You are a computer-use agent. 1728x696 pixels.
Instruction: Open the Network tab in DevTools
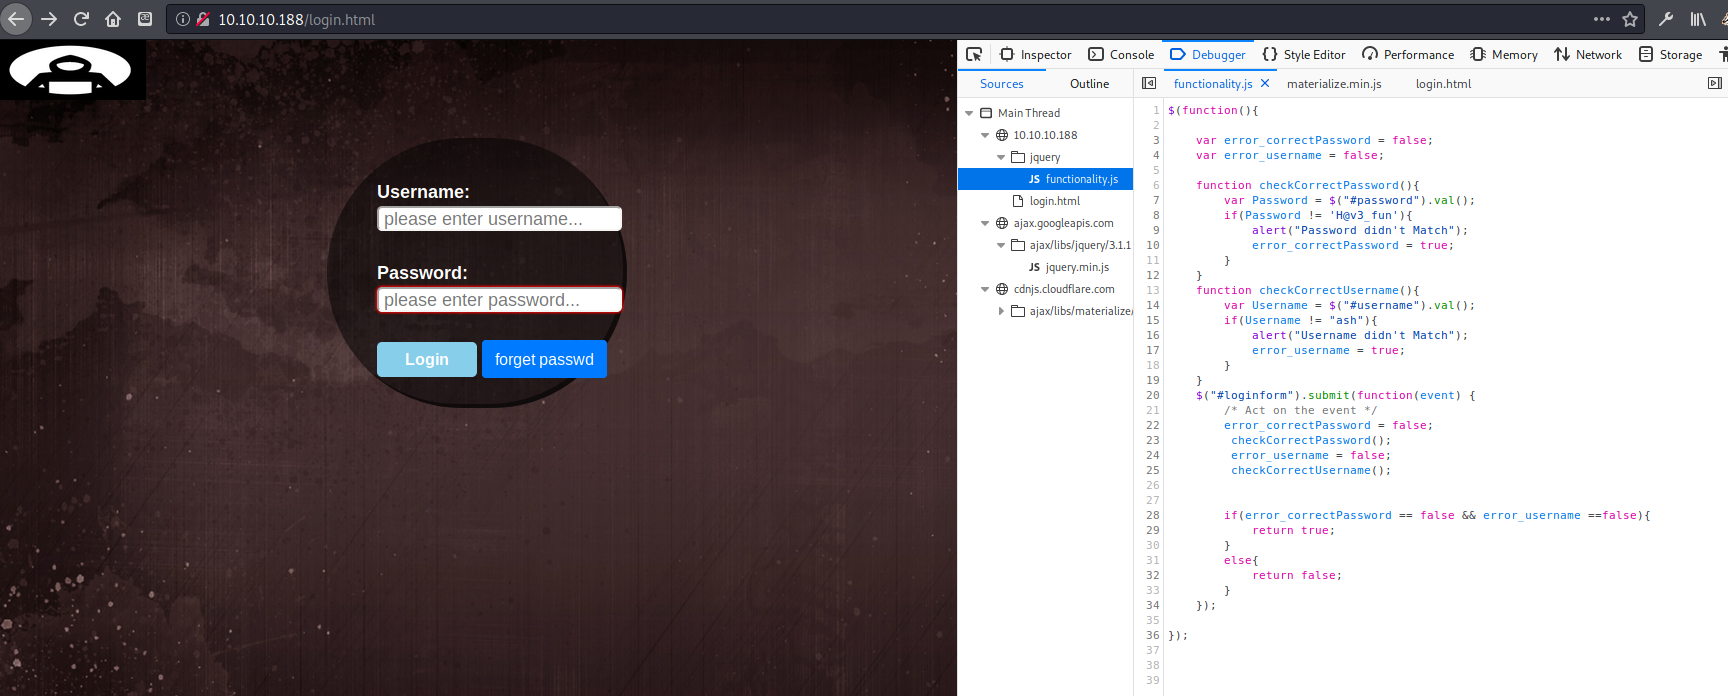[1588, 55]
